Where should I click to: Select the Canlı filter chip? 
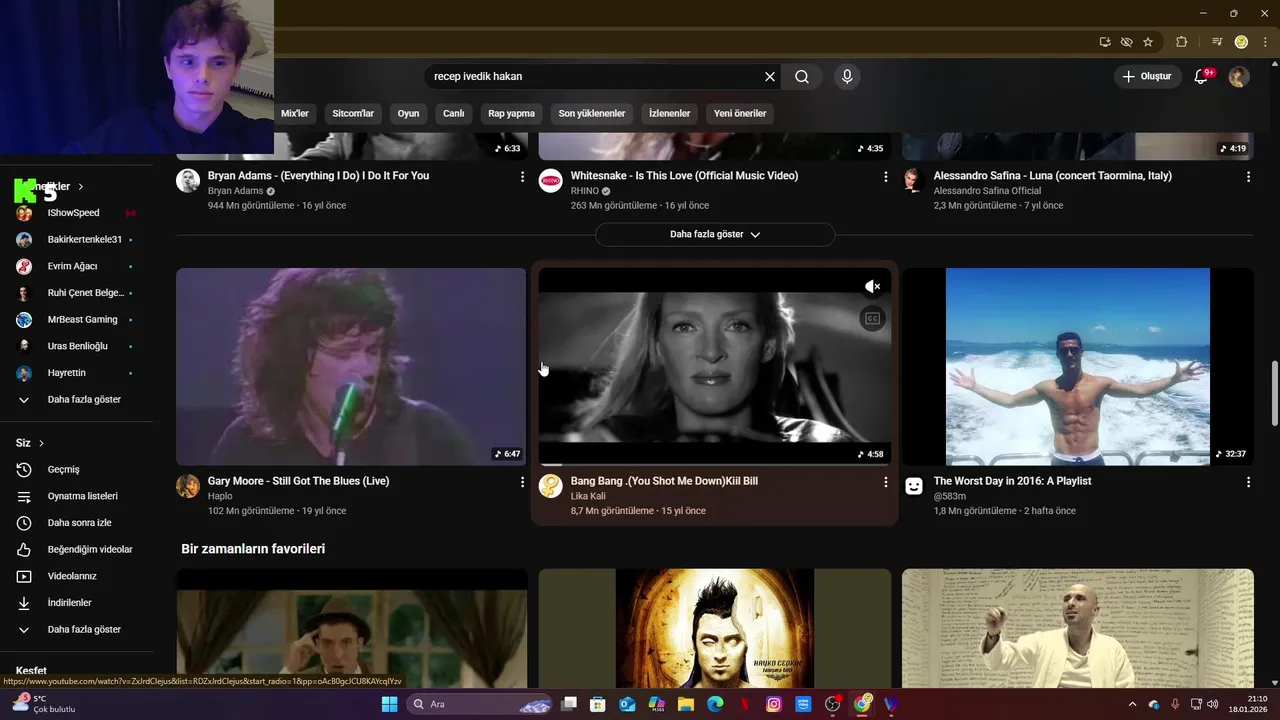(454, 113)
